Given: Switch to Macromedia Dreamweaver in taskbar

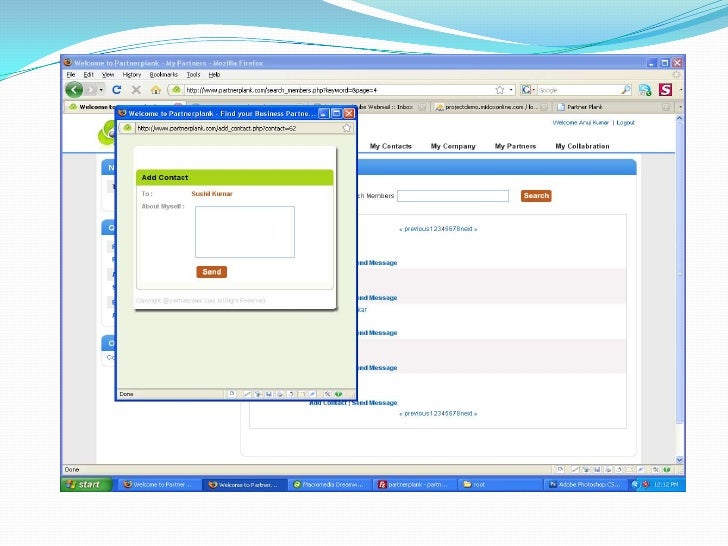Looking at the screenshot, I should pyautogui.click(x=330, y=485).
